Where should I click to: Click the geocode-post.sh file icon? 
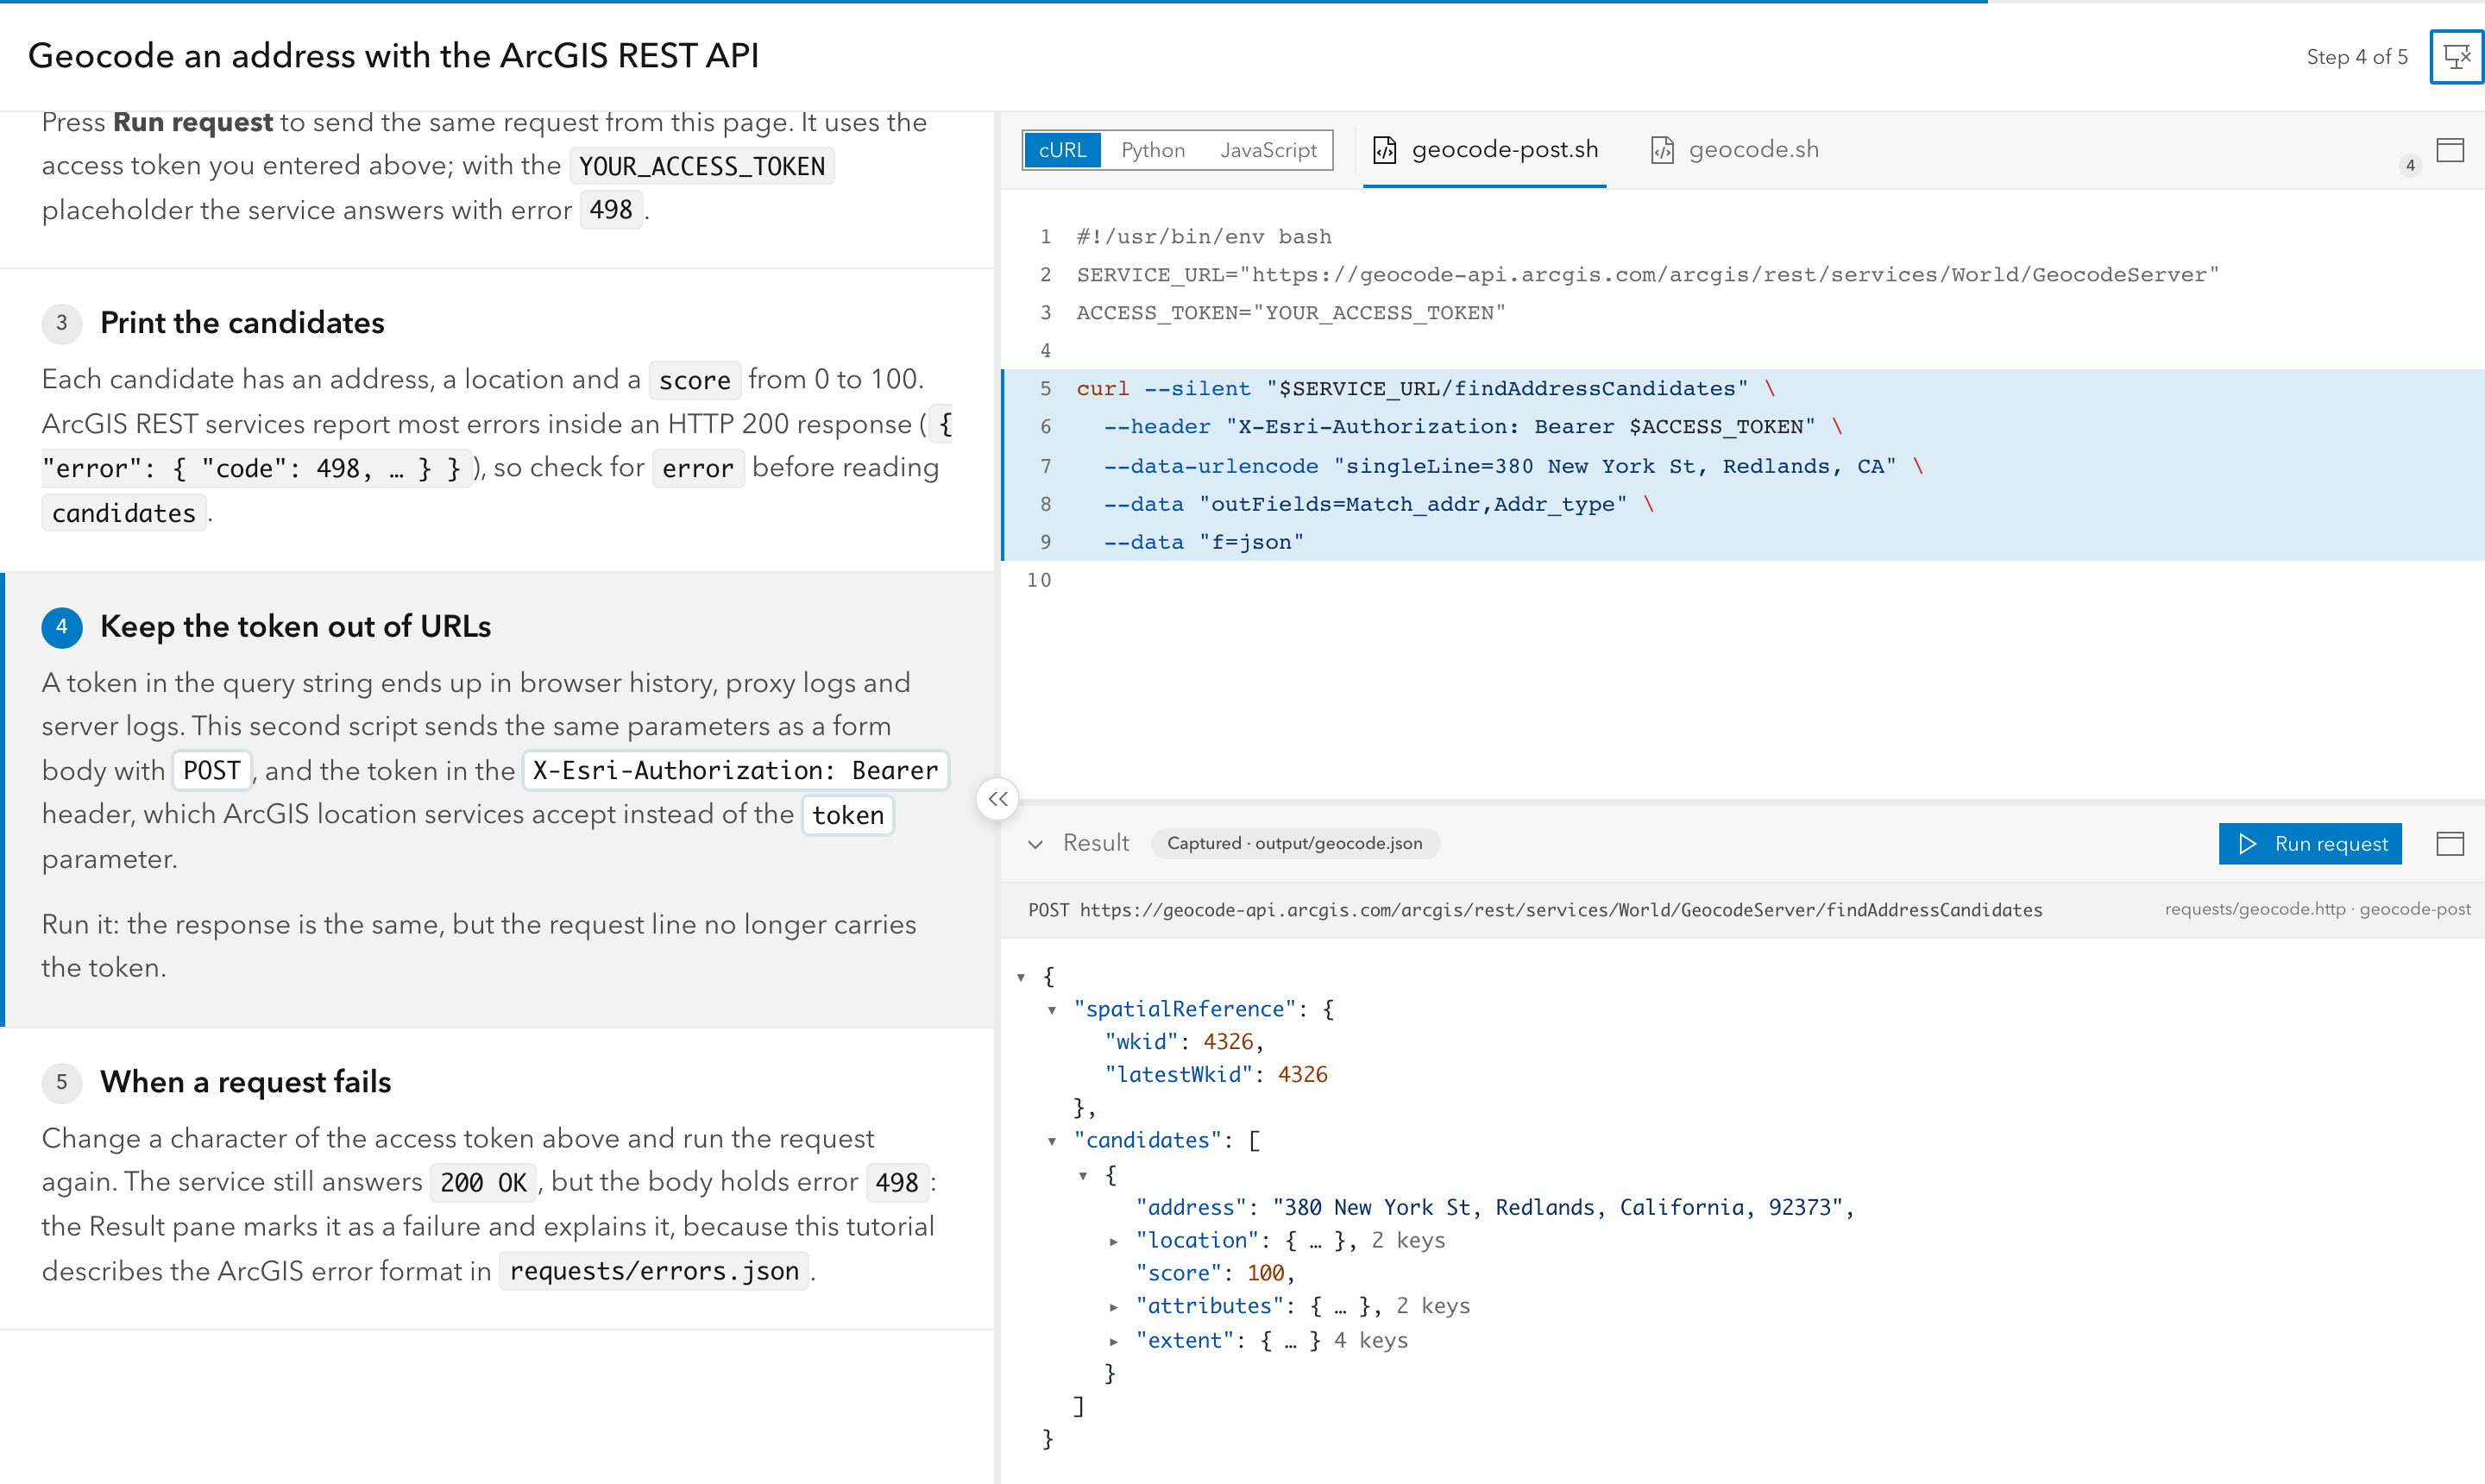[1384, 150]
